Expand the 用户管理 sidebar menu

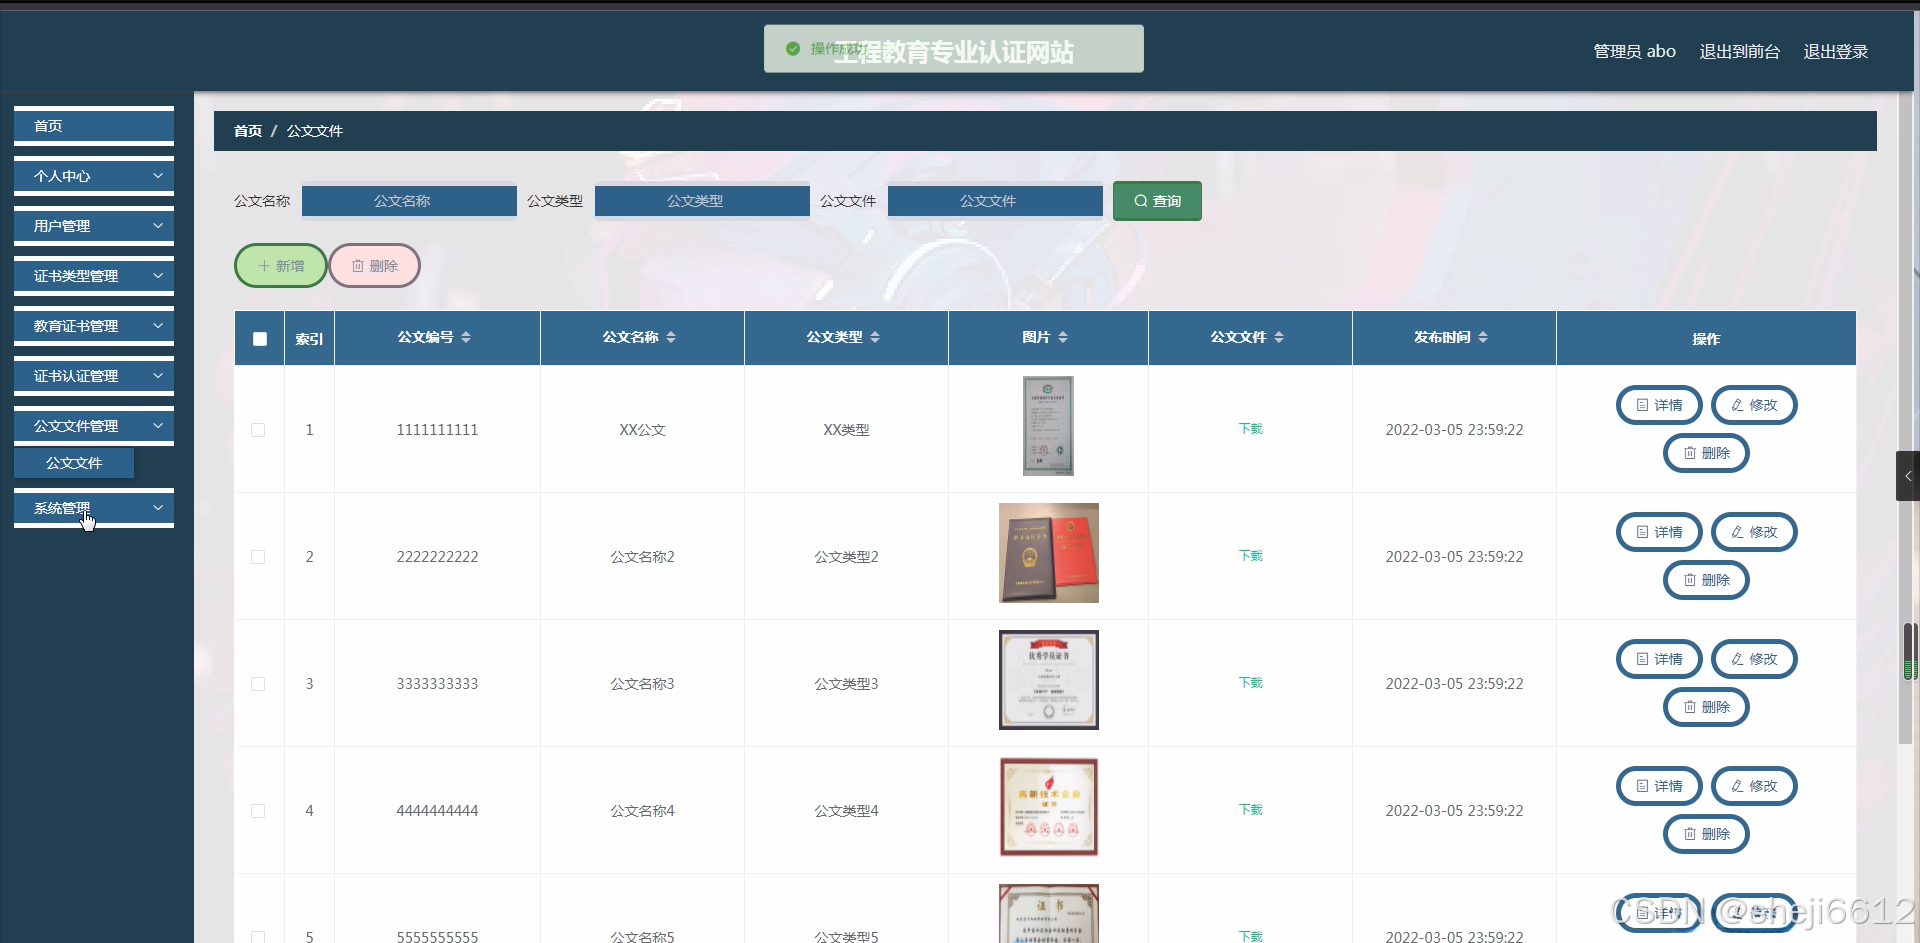[94, 226]
